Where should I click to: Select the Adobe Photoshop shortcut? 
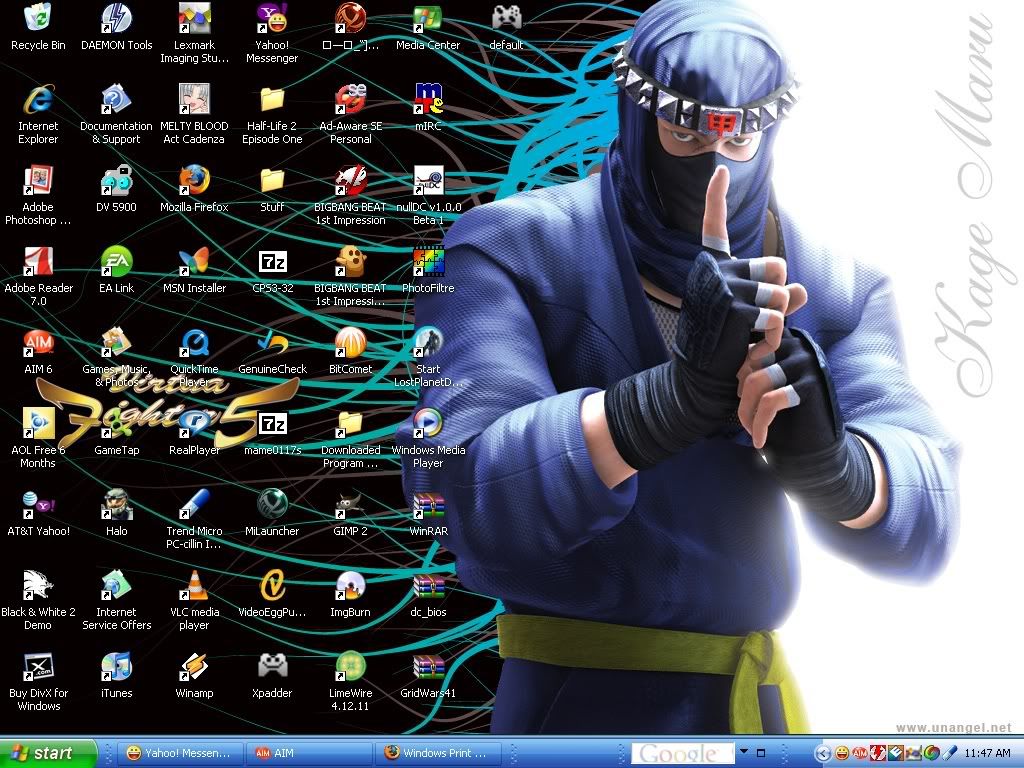[x=38, y=180]
